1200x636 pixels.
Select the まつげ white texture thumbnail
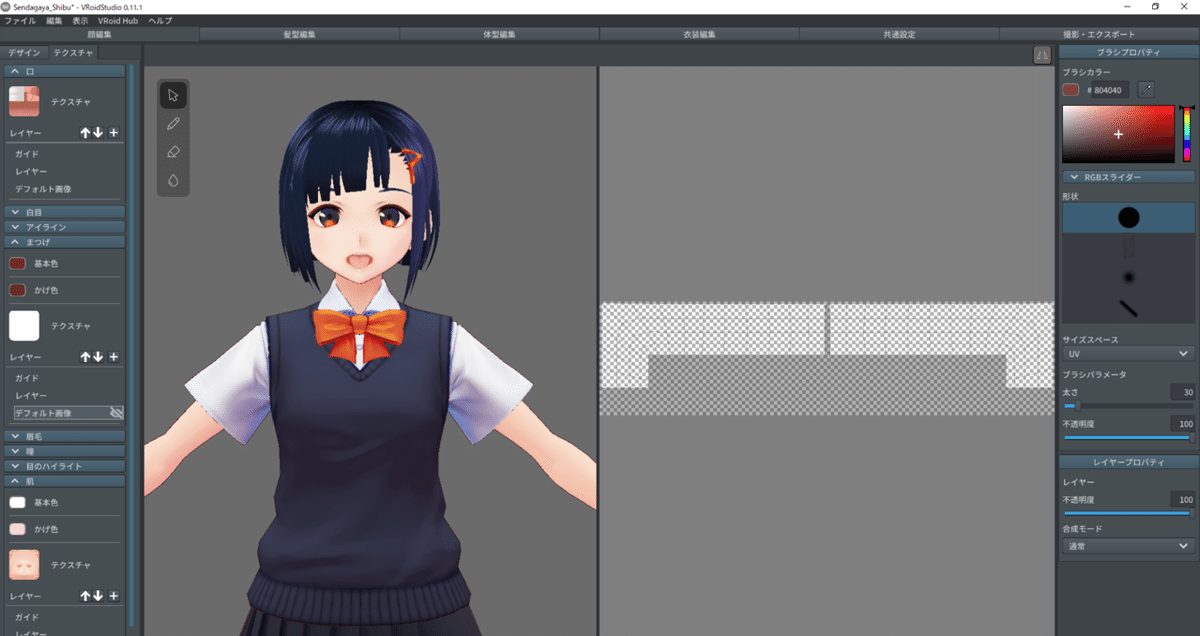pyautogui.click(x=24, y=325)
